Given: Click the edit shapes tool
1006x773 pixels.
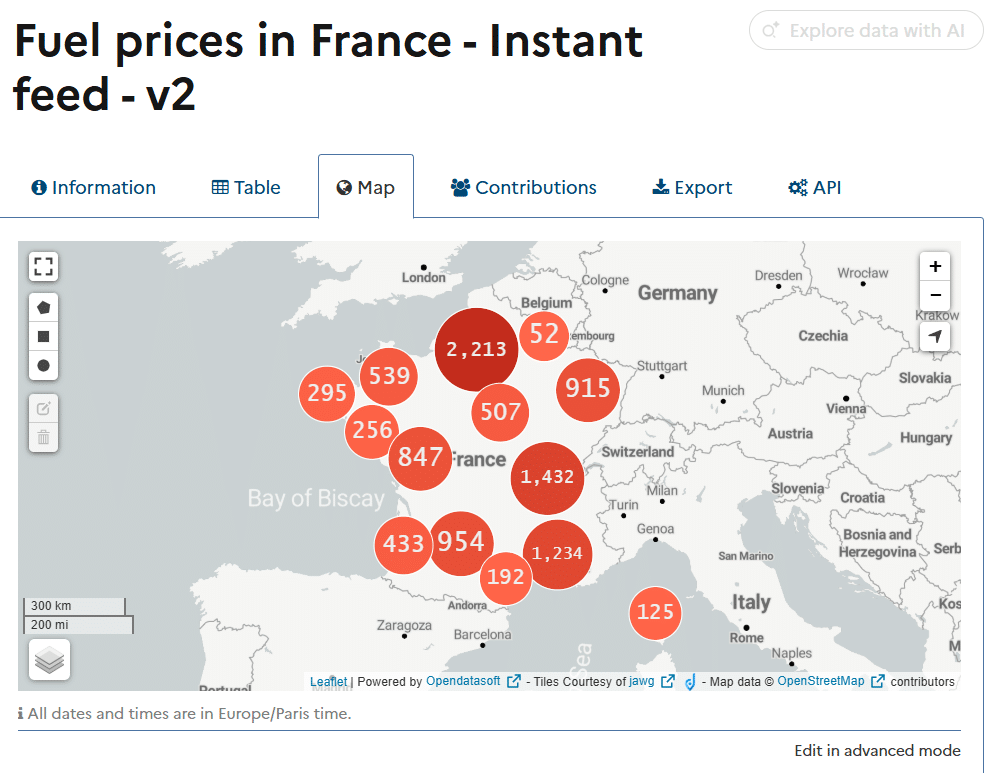Looking at the screenshot, I should [44, 408].
